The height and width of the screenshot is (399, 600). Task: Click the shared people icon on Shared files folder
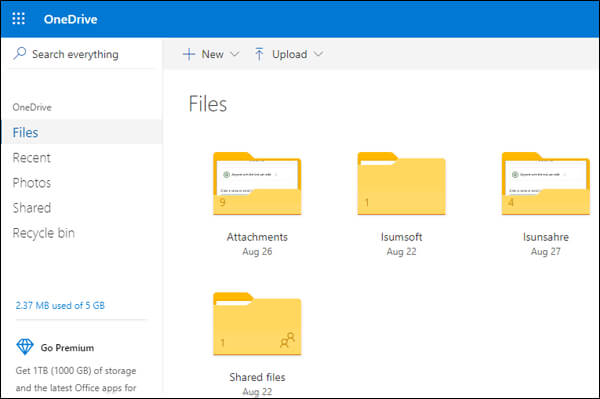pyautogui.click(x=287, y=340)
